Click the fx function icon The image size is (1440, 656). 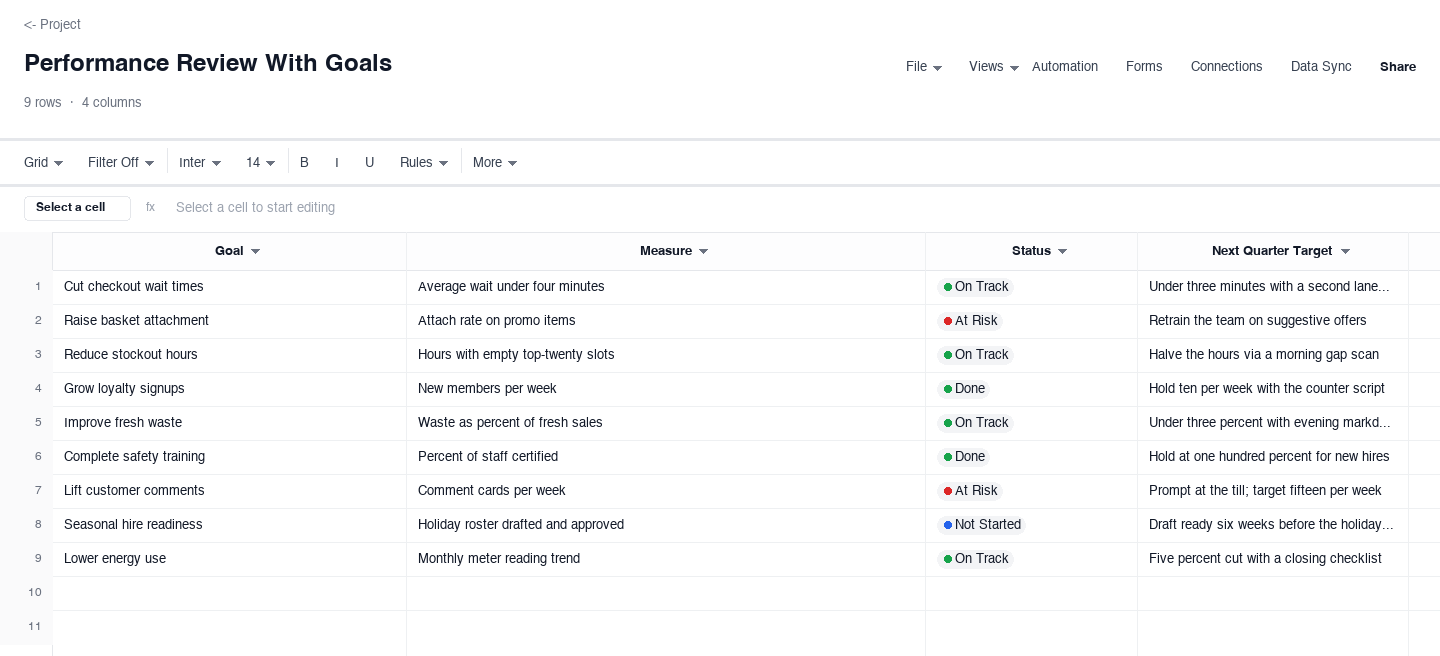(150, 208)
